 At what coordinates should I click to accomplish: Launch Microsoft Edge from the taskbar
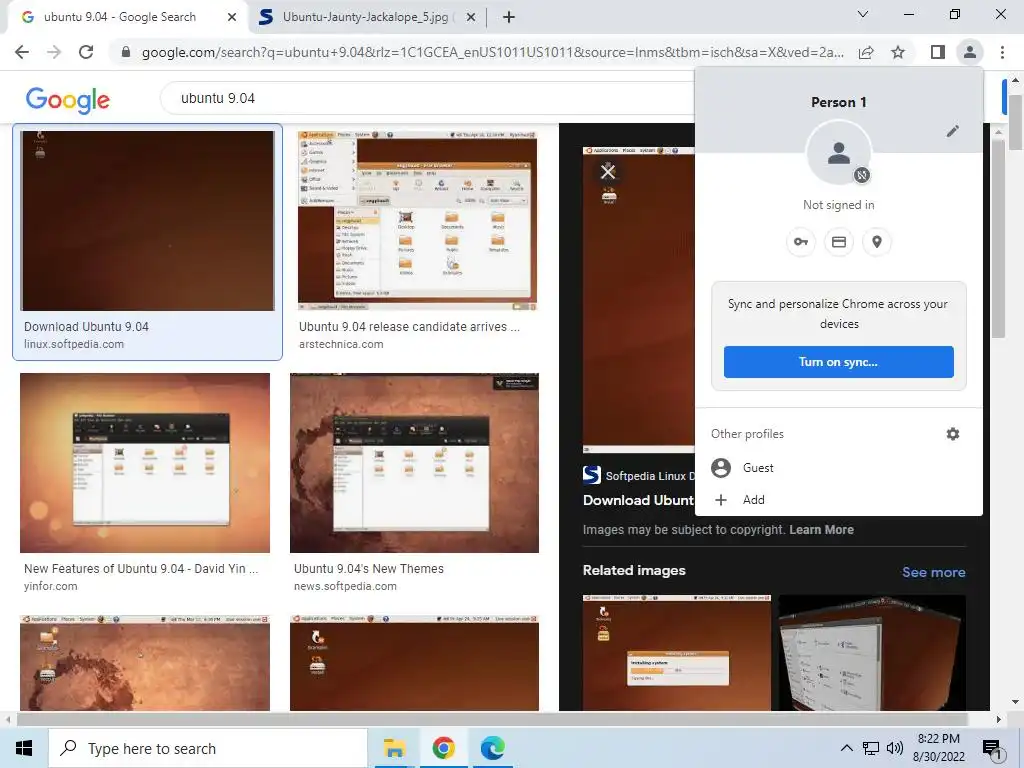492,748
